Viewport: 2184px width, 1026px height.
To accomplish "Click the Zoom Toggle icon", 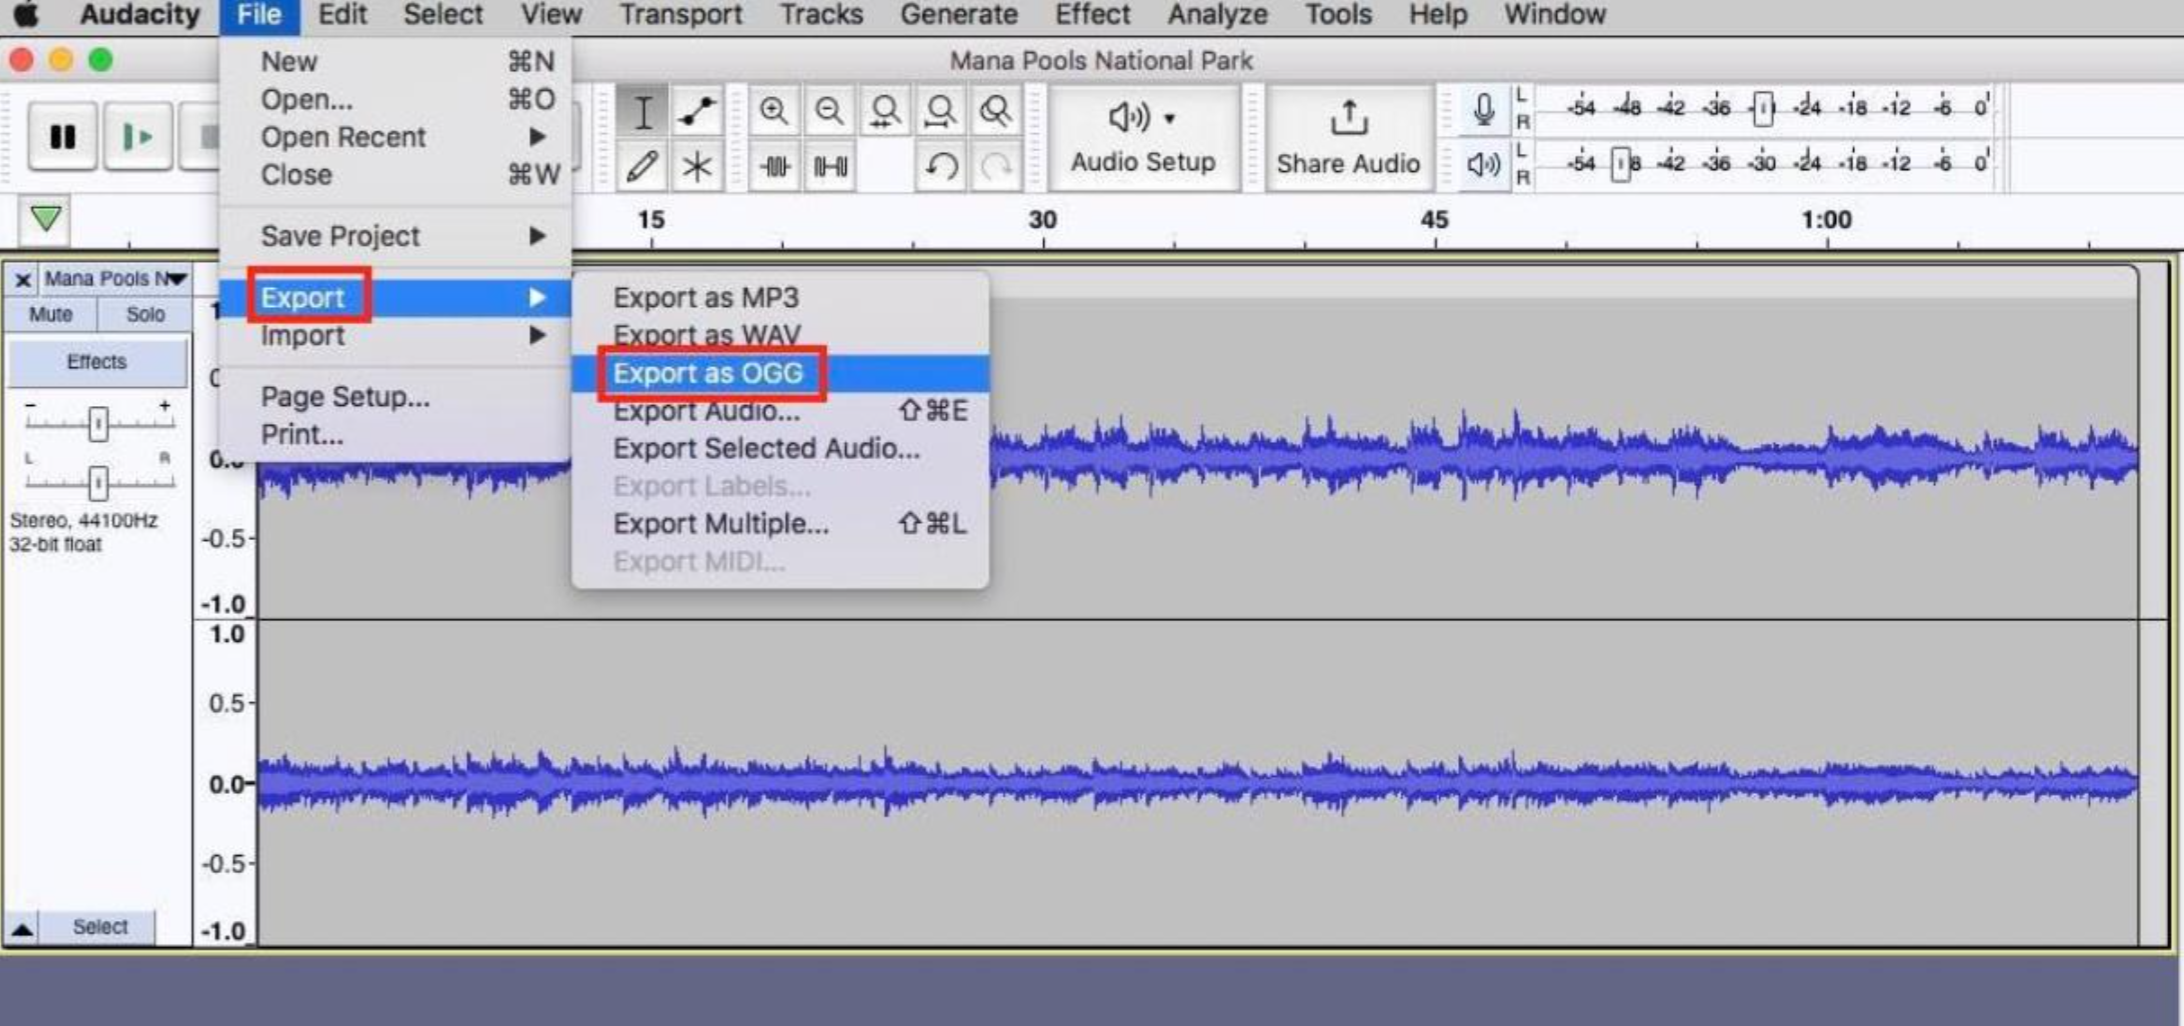I will pyautogui.click(x=995, y=111).
